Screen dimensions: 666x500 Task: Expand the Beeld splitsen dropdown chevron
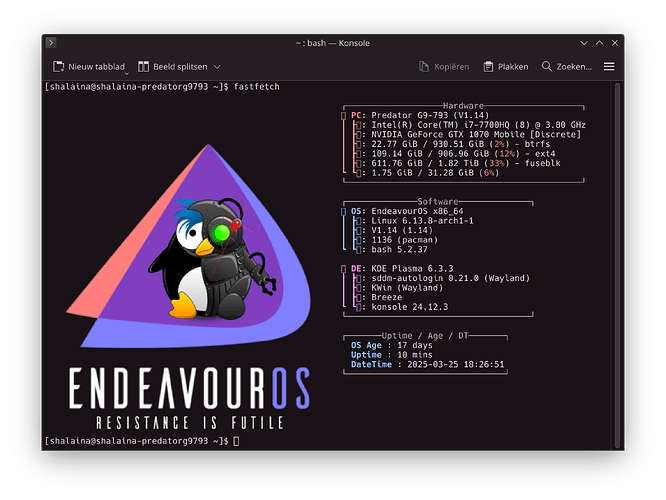217,67
